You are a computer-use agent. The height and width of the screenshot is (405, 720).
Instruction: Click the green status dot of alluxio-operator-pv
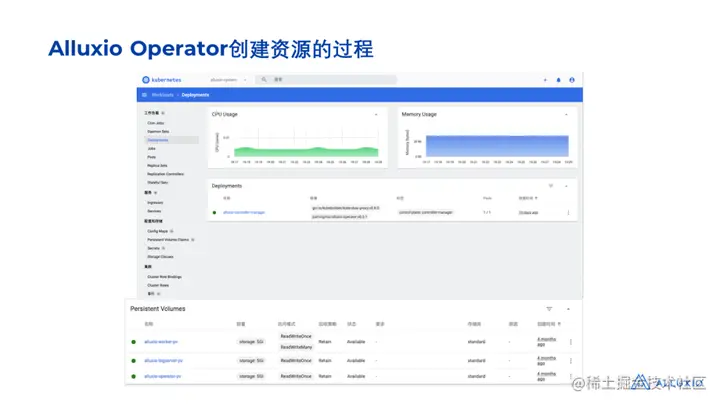click(x=134, y=376)
